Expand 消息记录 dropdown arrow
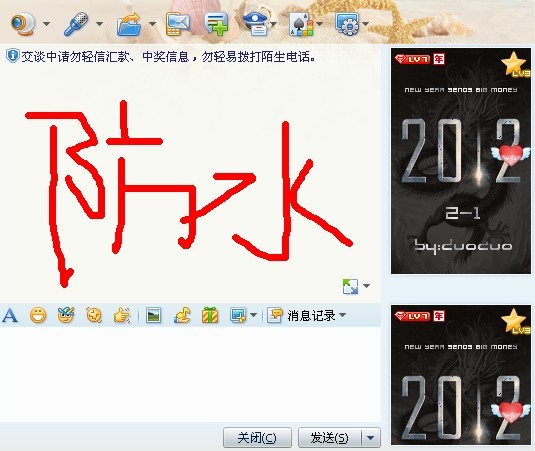This screenshot has width=535, height=451. (x=343, y=315)
